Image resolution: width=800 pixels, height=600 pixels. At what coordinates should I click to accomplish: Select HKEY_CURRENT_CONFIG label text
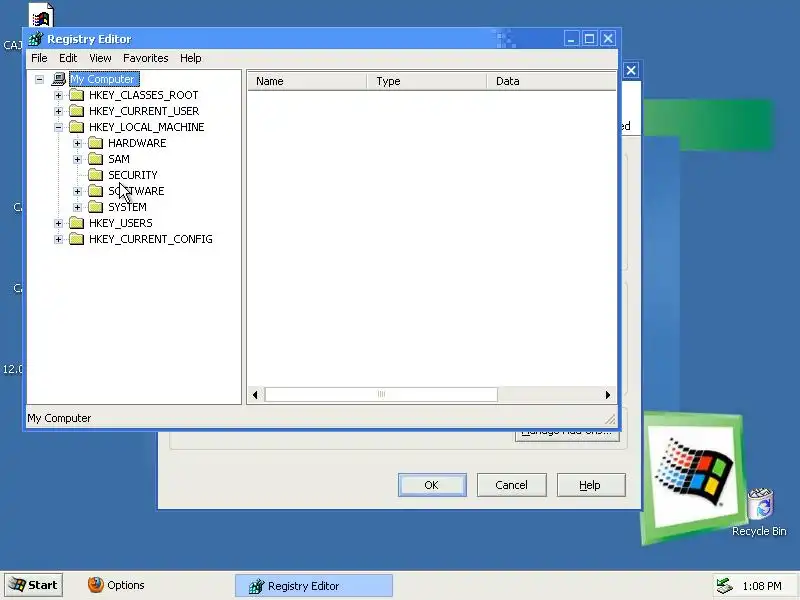tap(151, 239)
